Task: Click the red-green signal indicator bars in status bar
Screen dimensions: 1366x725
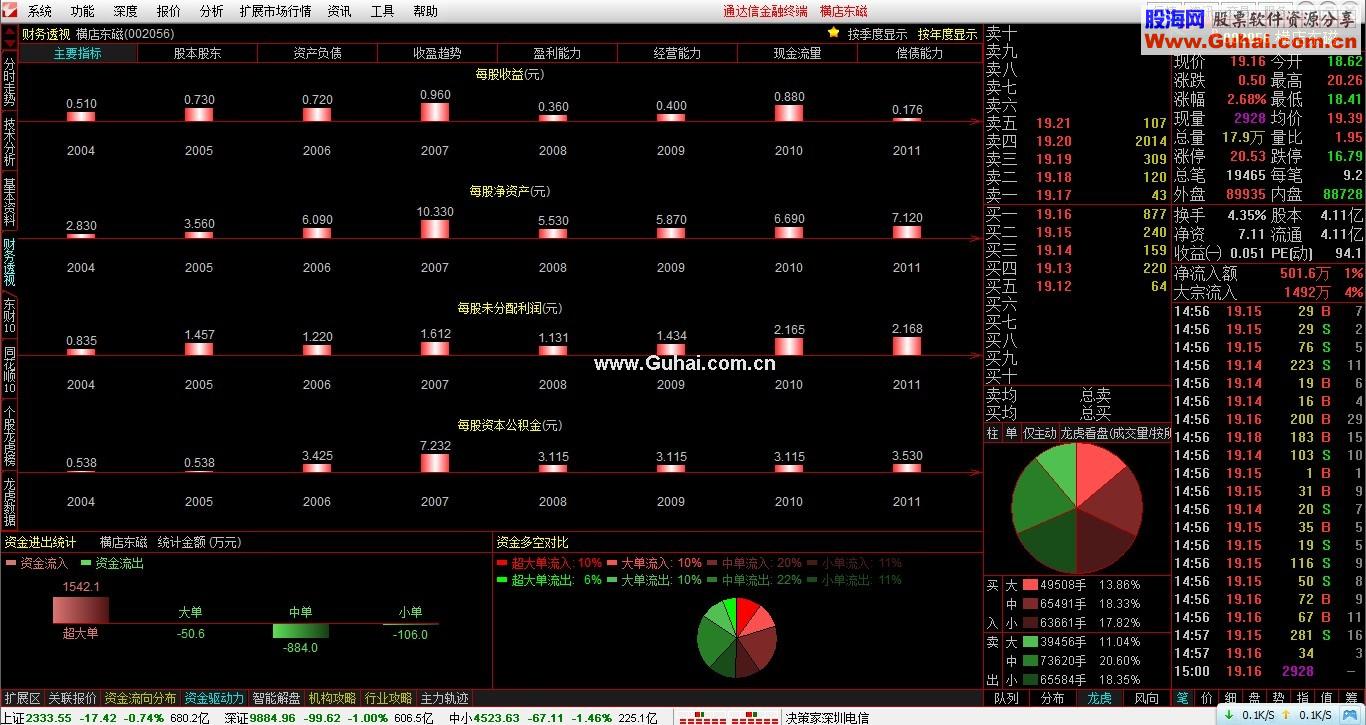Action: tap(727, 717)
